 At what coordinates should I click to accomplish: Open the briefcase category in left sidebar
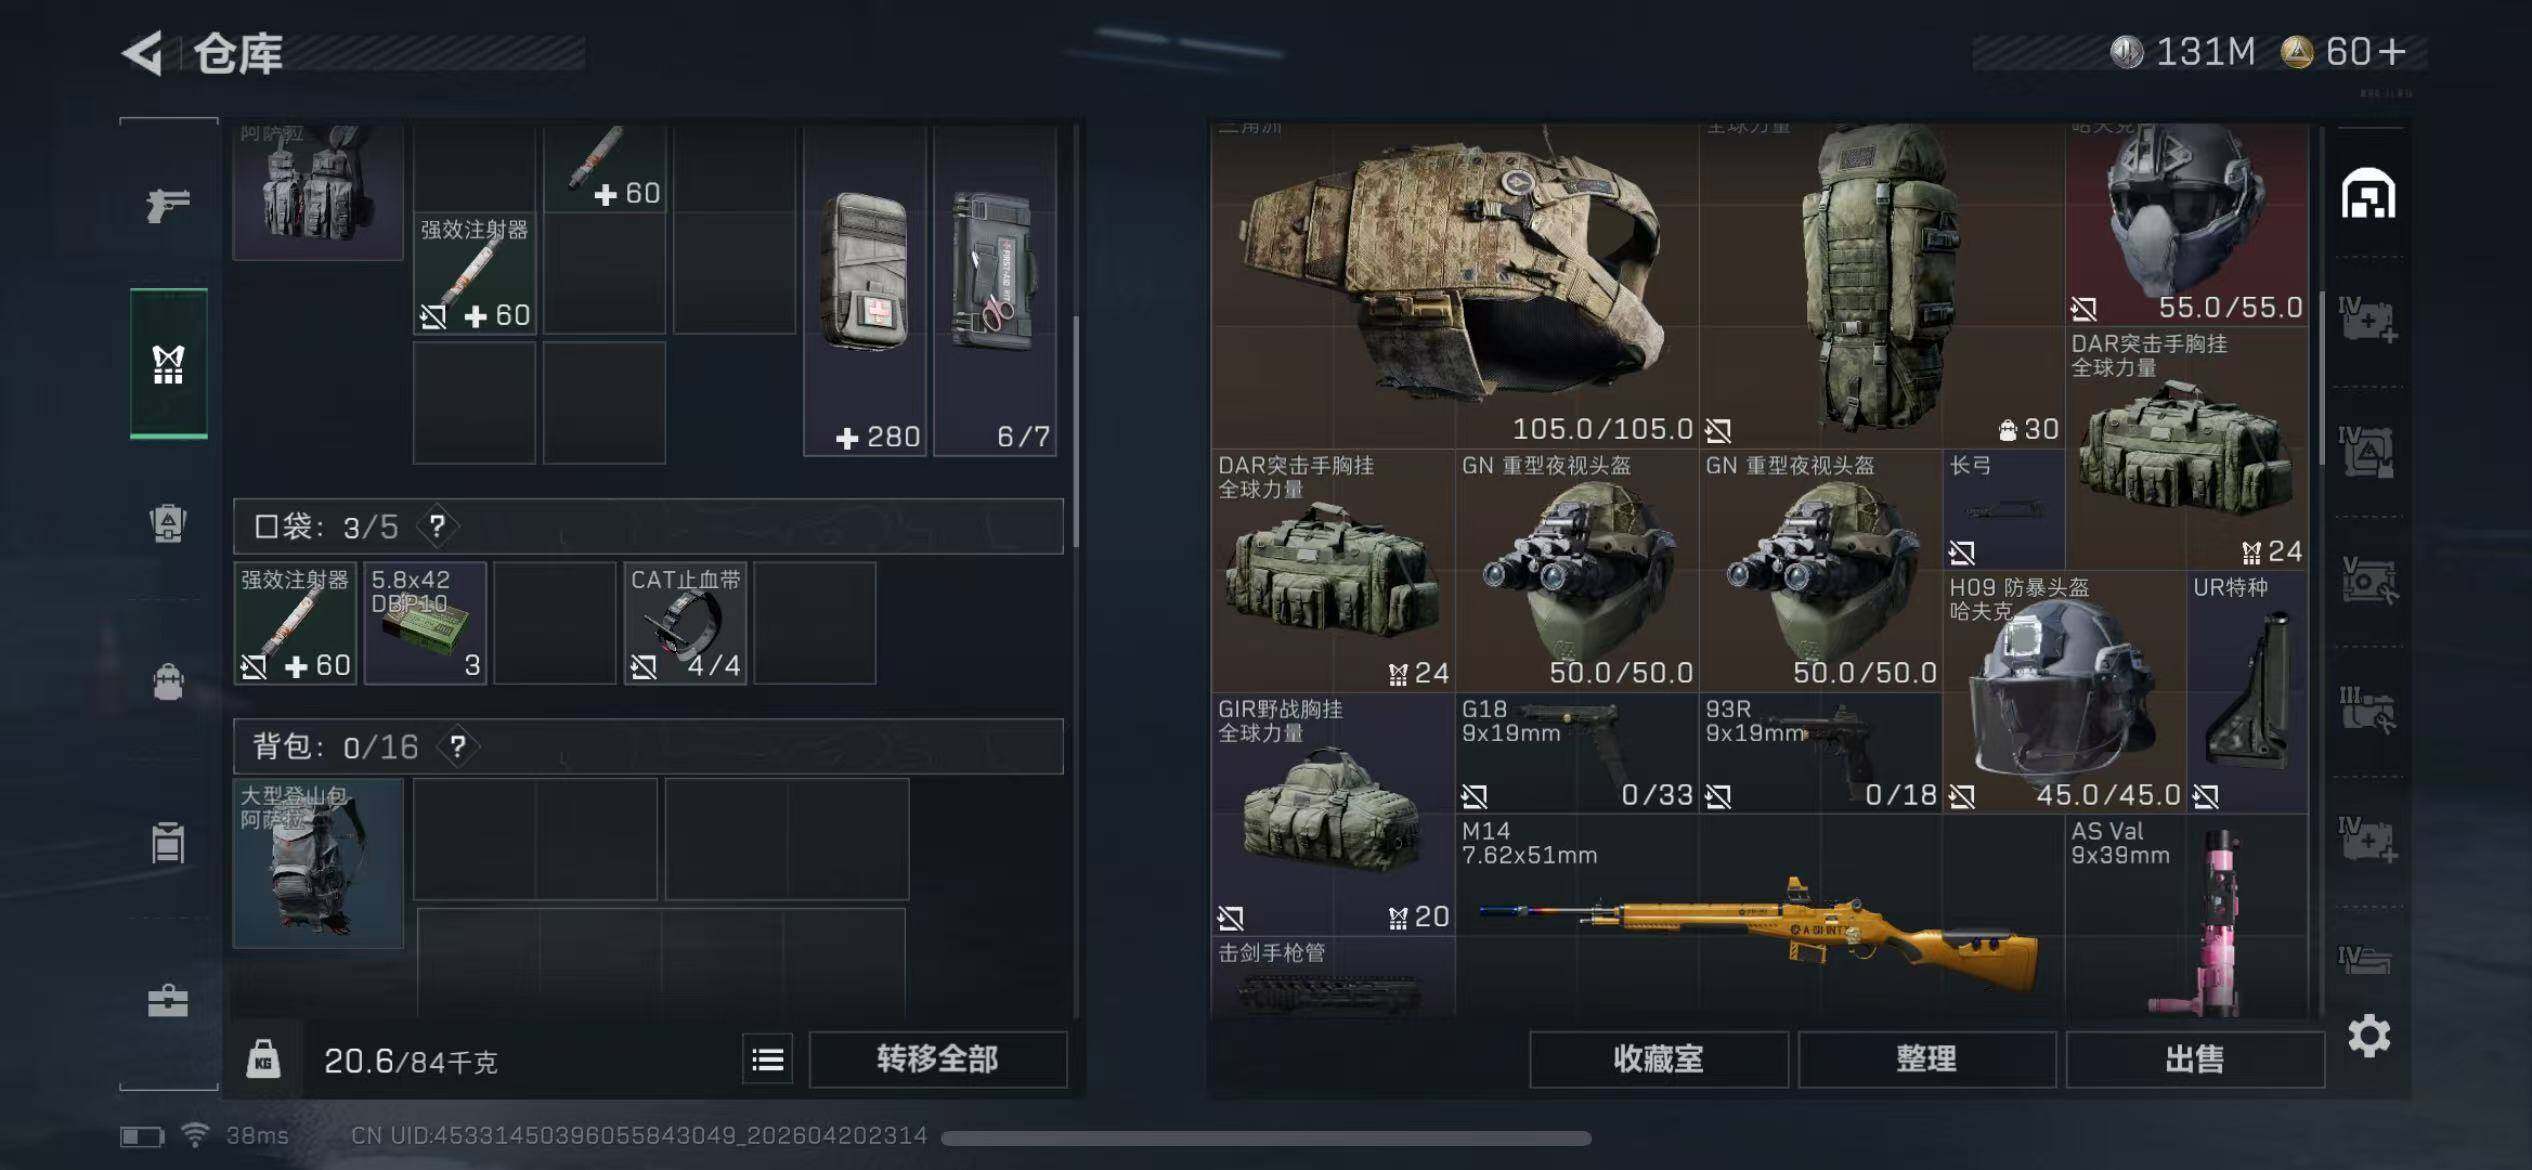[168, 1000]
